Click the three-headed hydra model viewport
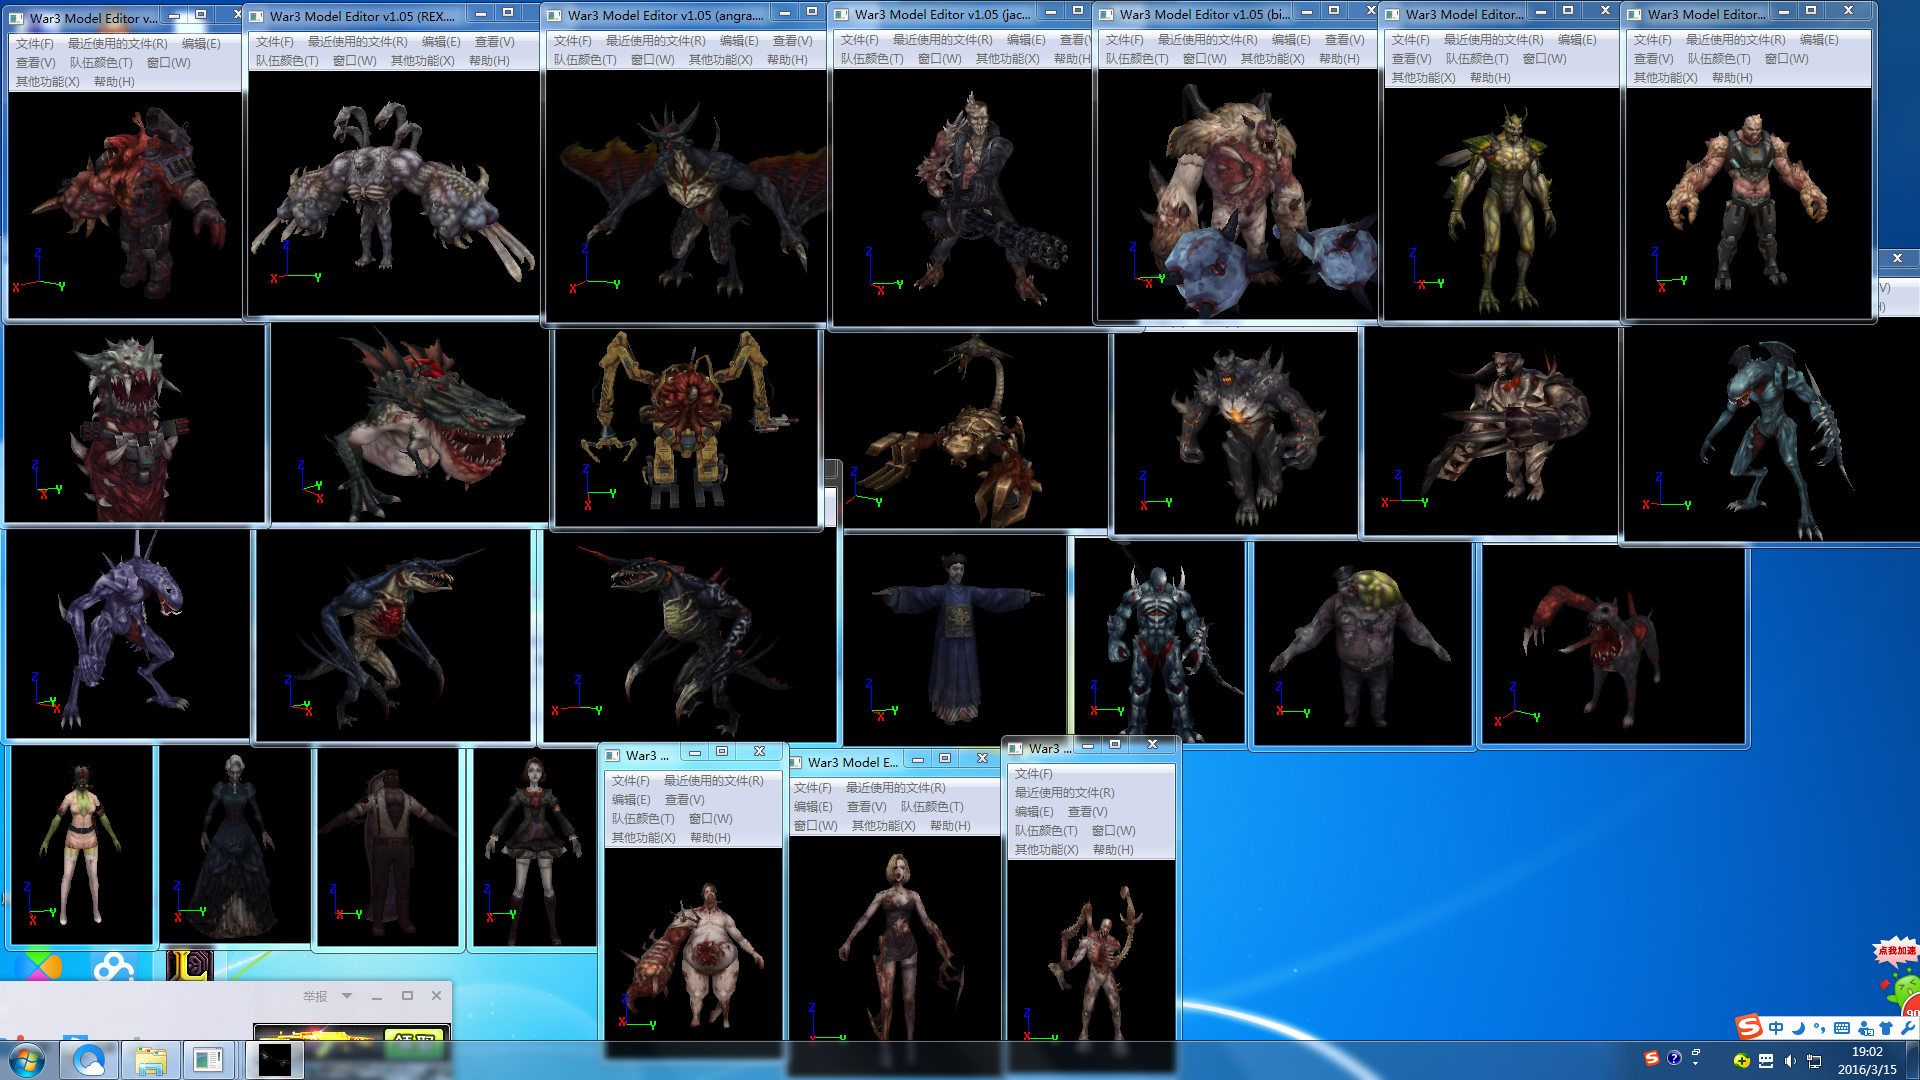This screenshot has width=1920, height=1080. (393, 192)
